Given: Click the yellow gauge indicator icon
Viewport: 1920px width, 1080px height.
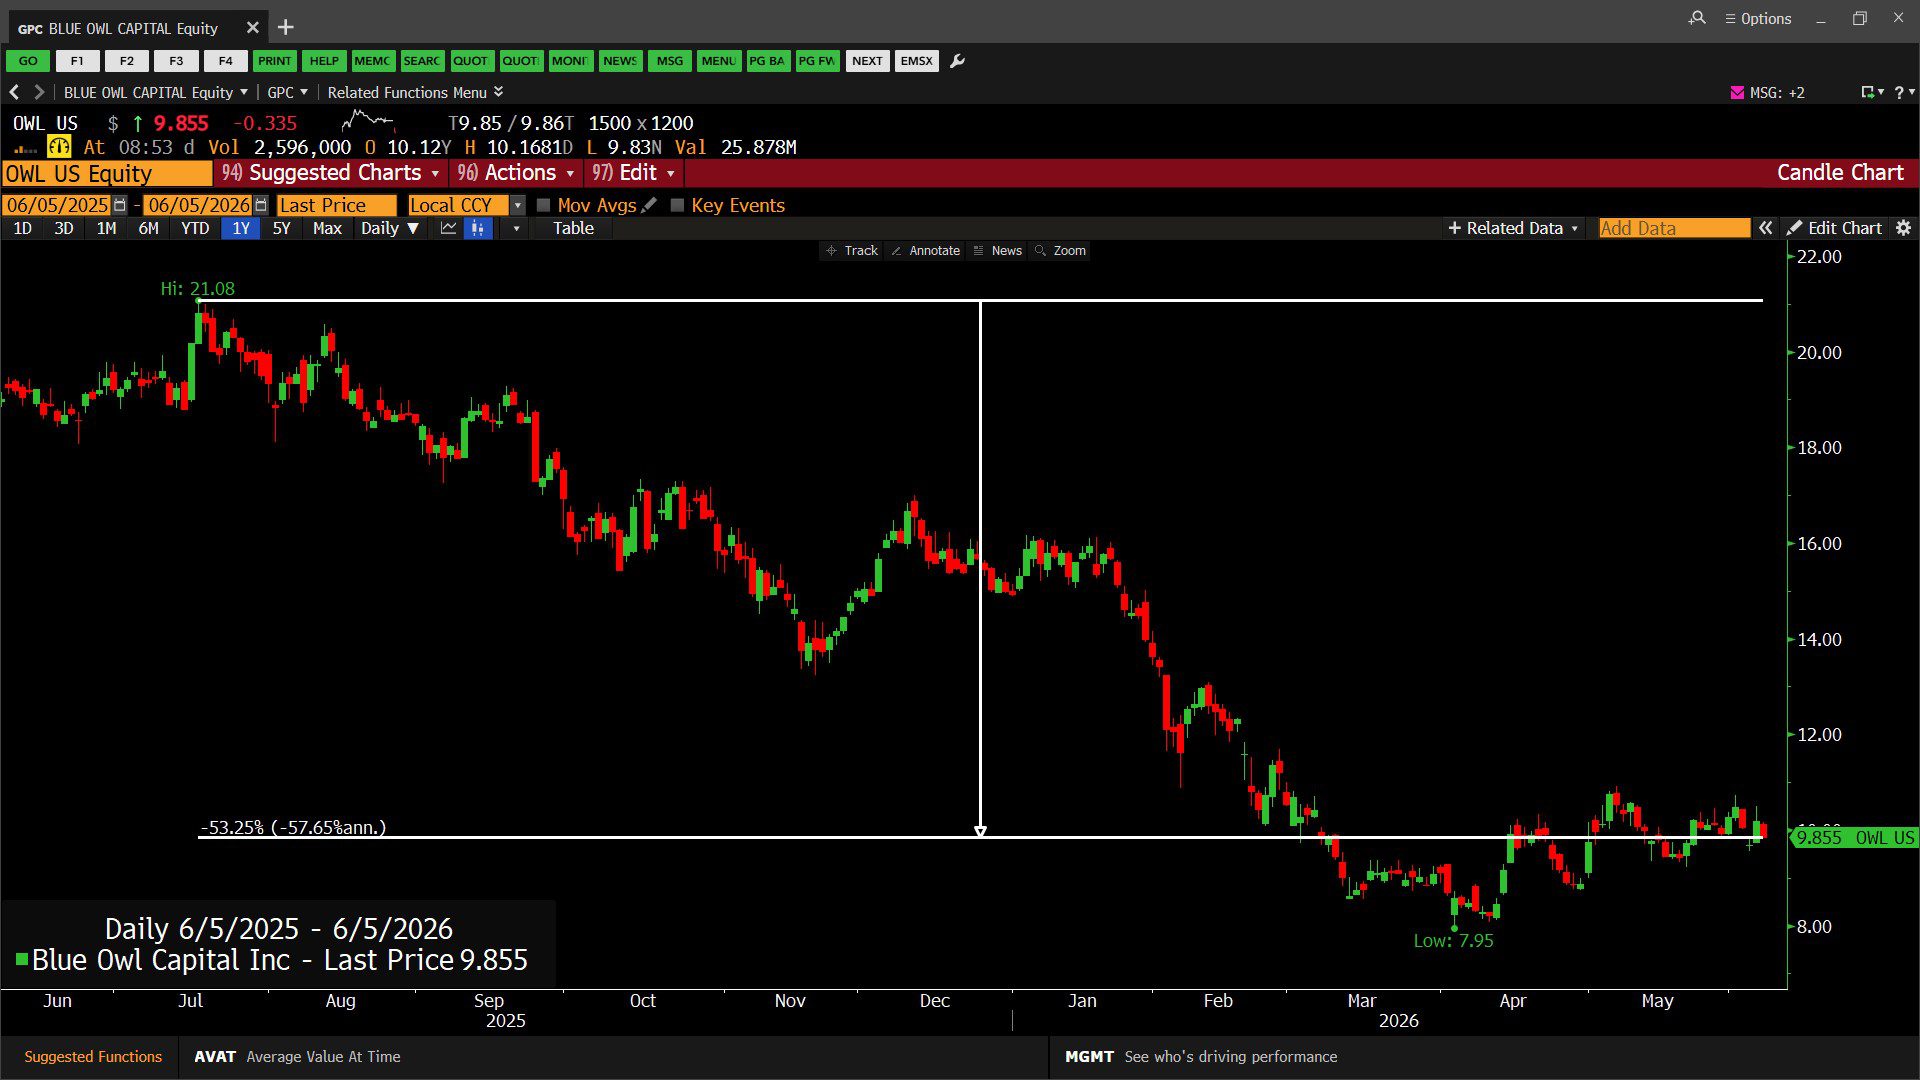Looking at the screenshot, I should [x=59, y=147].
